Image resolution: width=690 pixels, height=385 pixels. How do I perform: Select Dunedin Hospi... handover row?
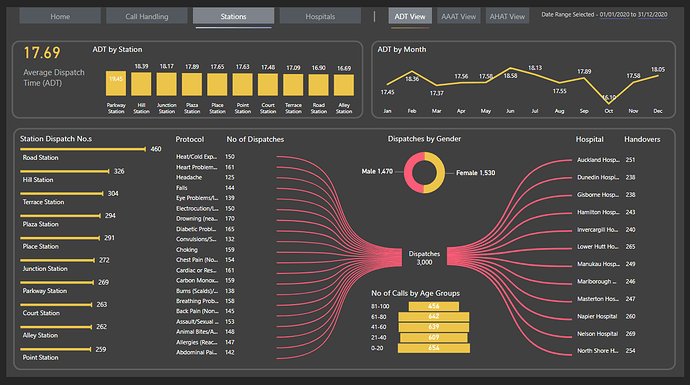click(x=606, y=177)
